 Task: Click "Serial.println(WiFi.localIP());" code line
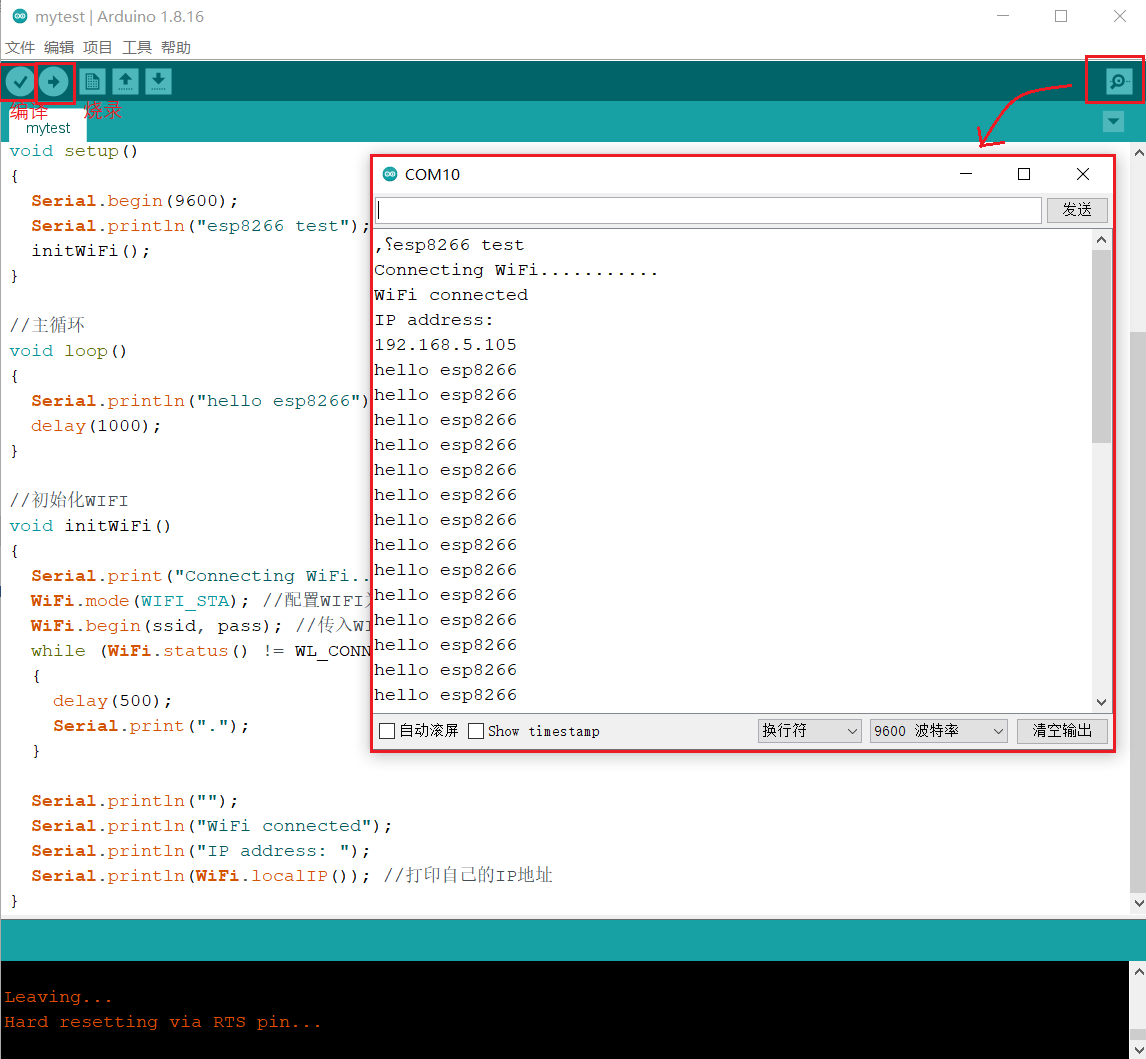pyautogui.click(x=201, y=876)
